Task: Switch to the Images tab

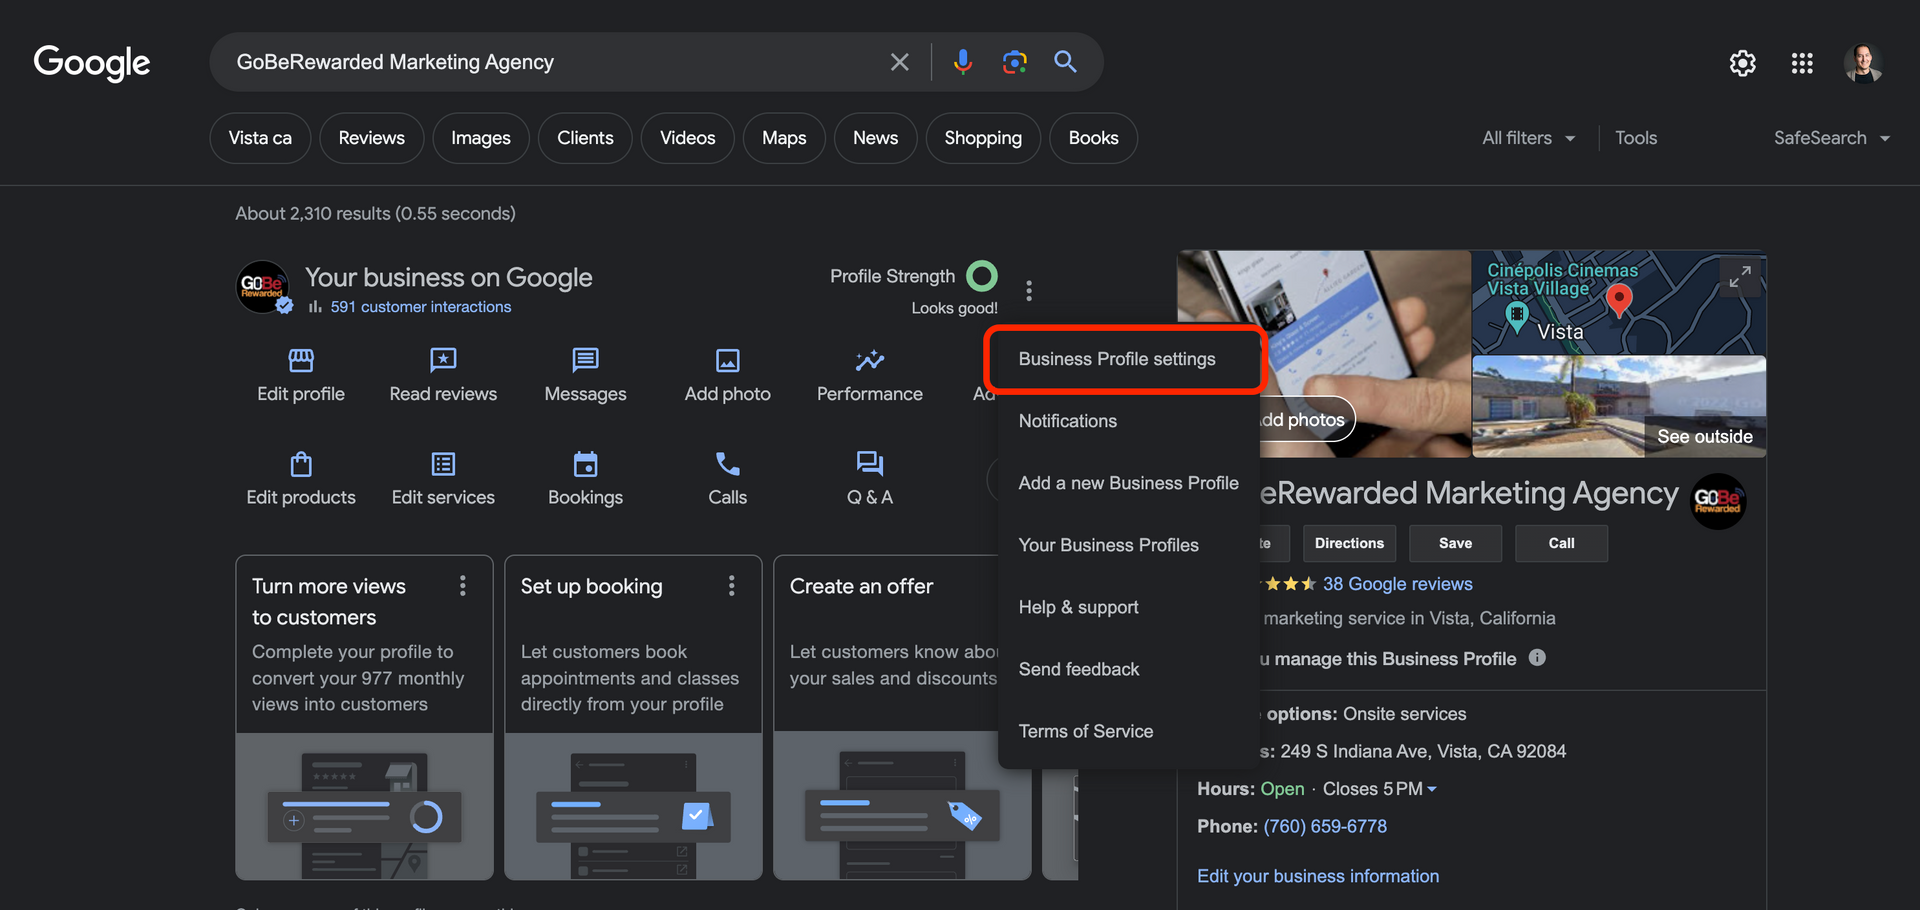Action: coord(481,138)
